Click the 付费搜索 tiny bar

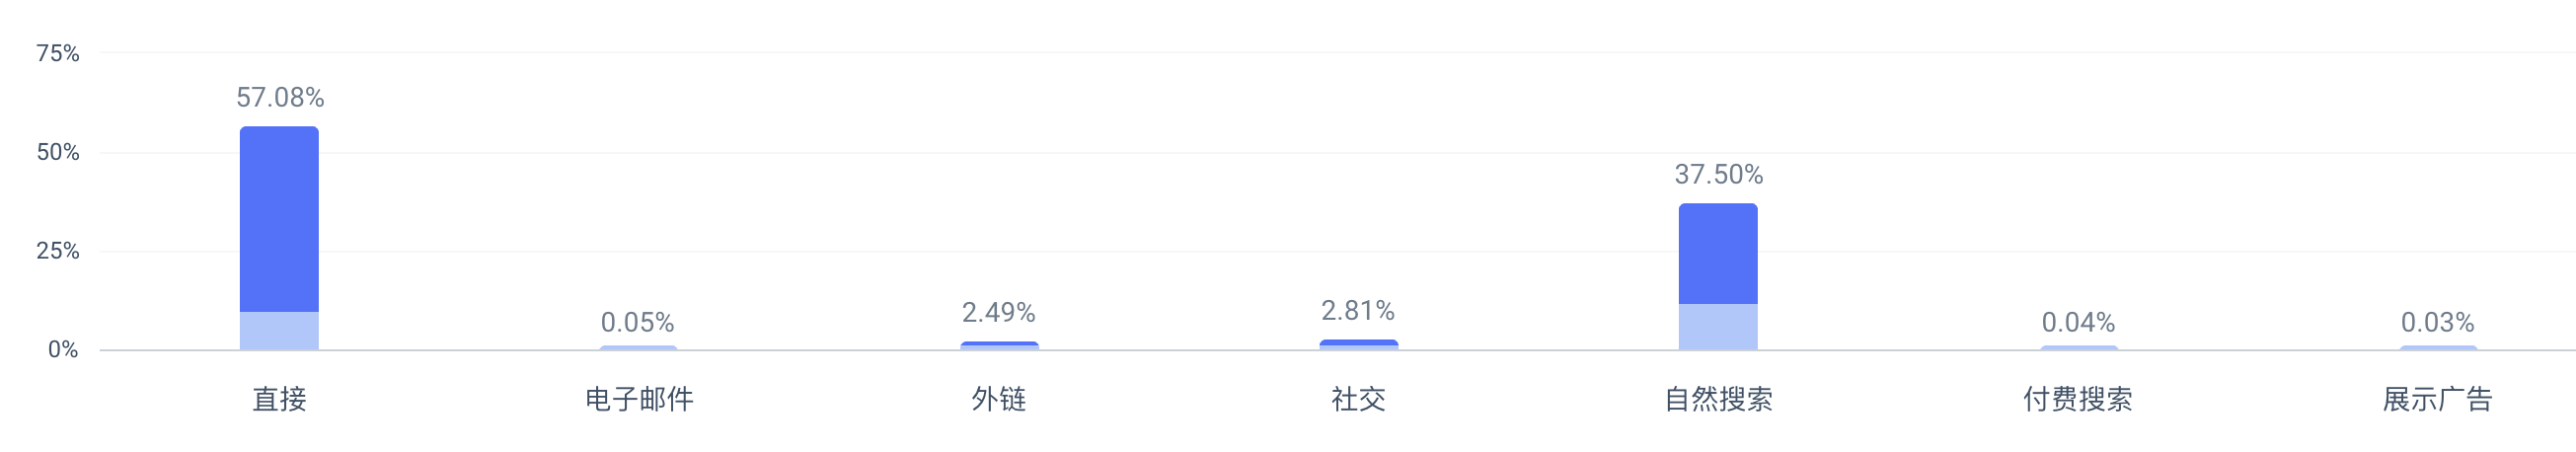point(2079,348)
